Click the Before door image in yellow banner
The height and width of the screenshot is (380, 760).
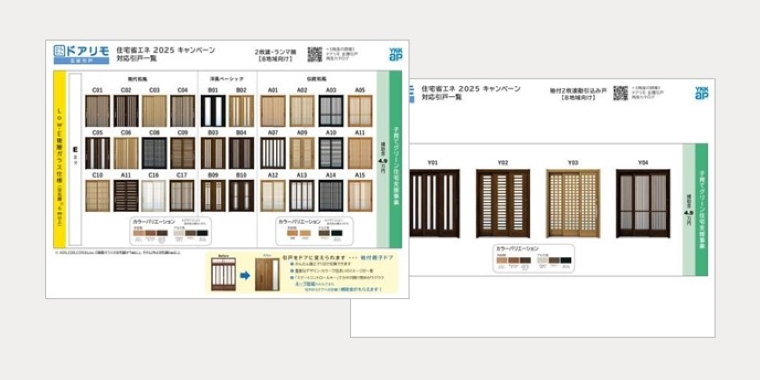point(223,274)
